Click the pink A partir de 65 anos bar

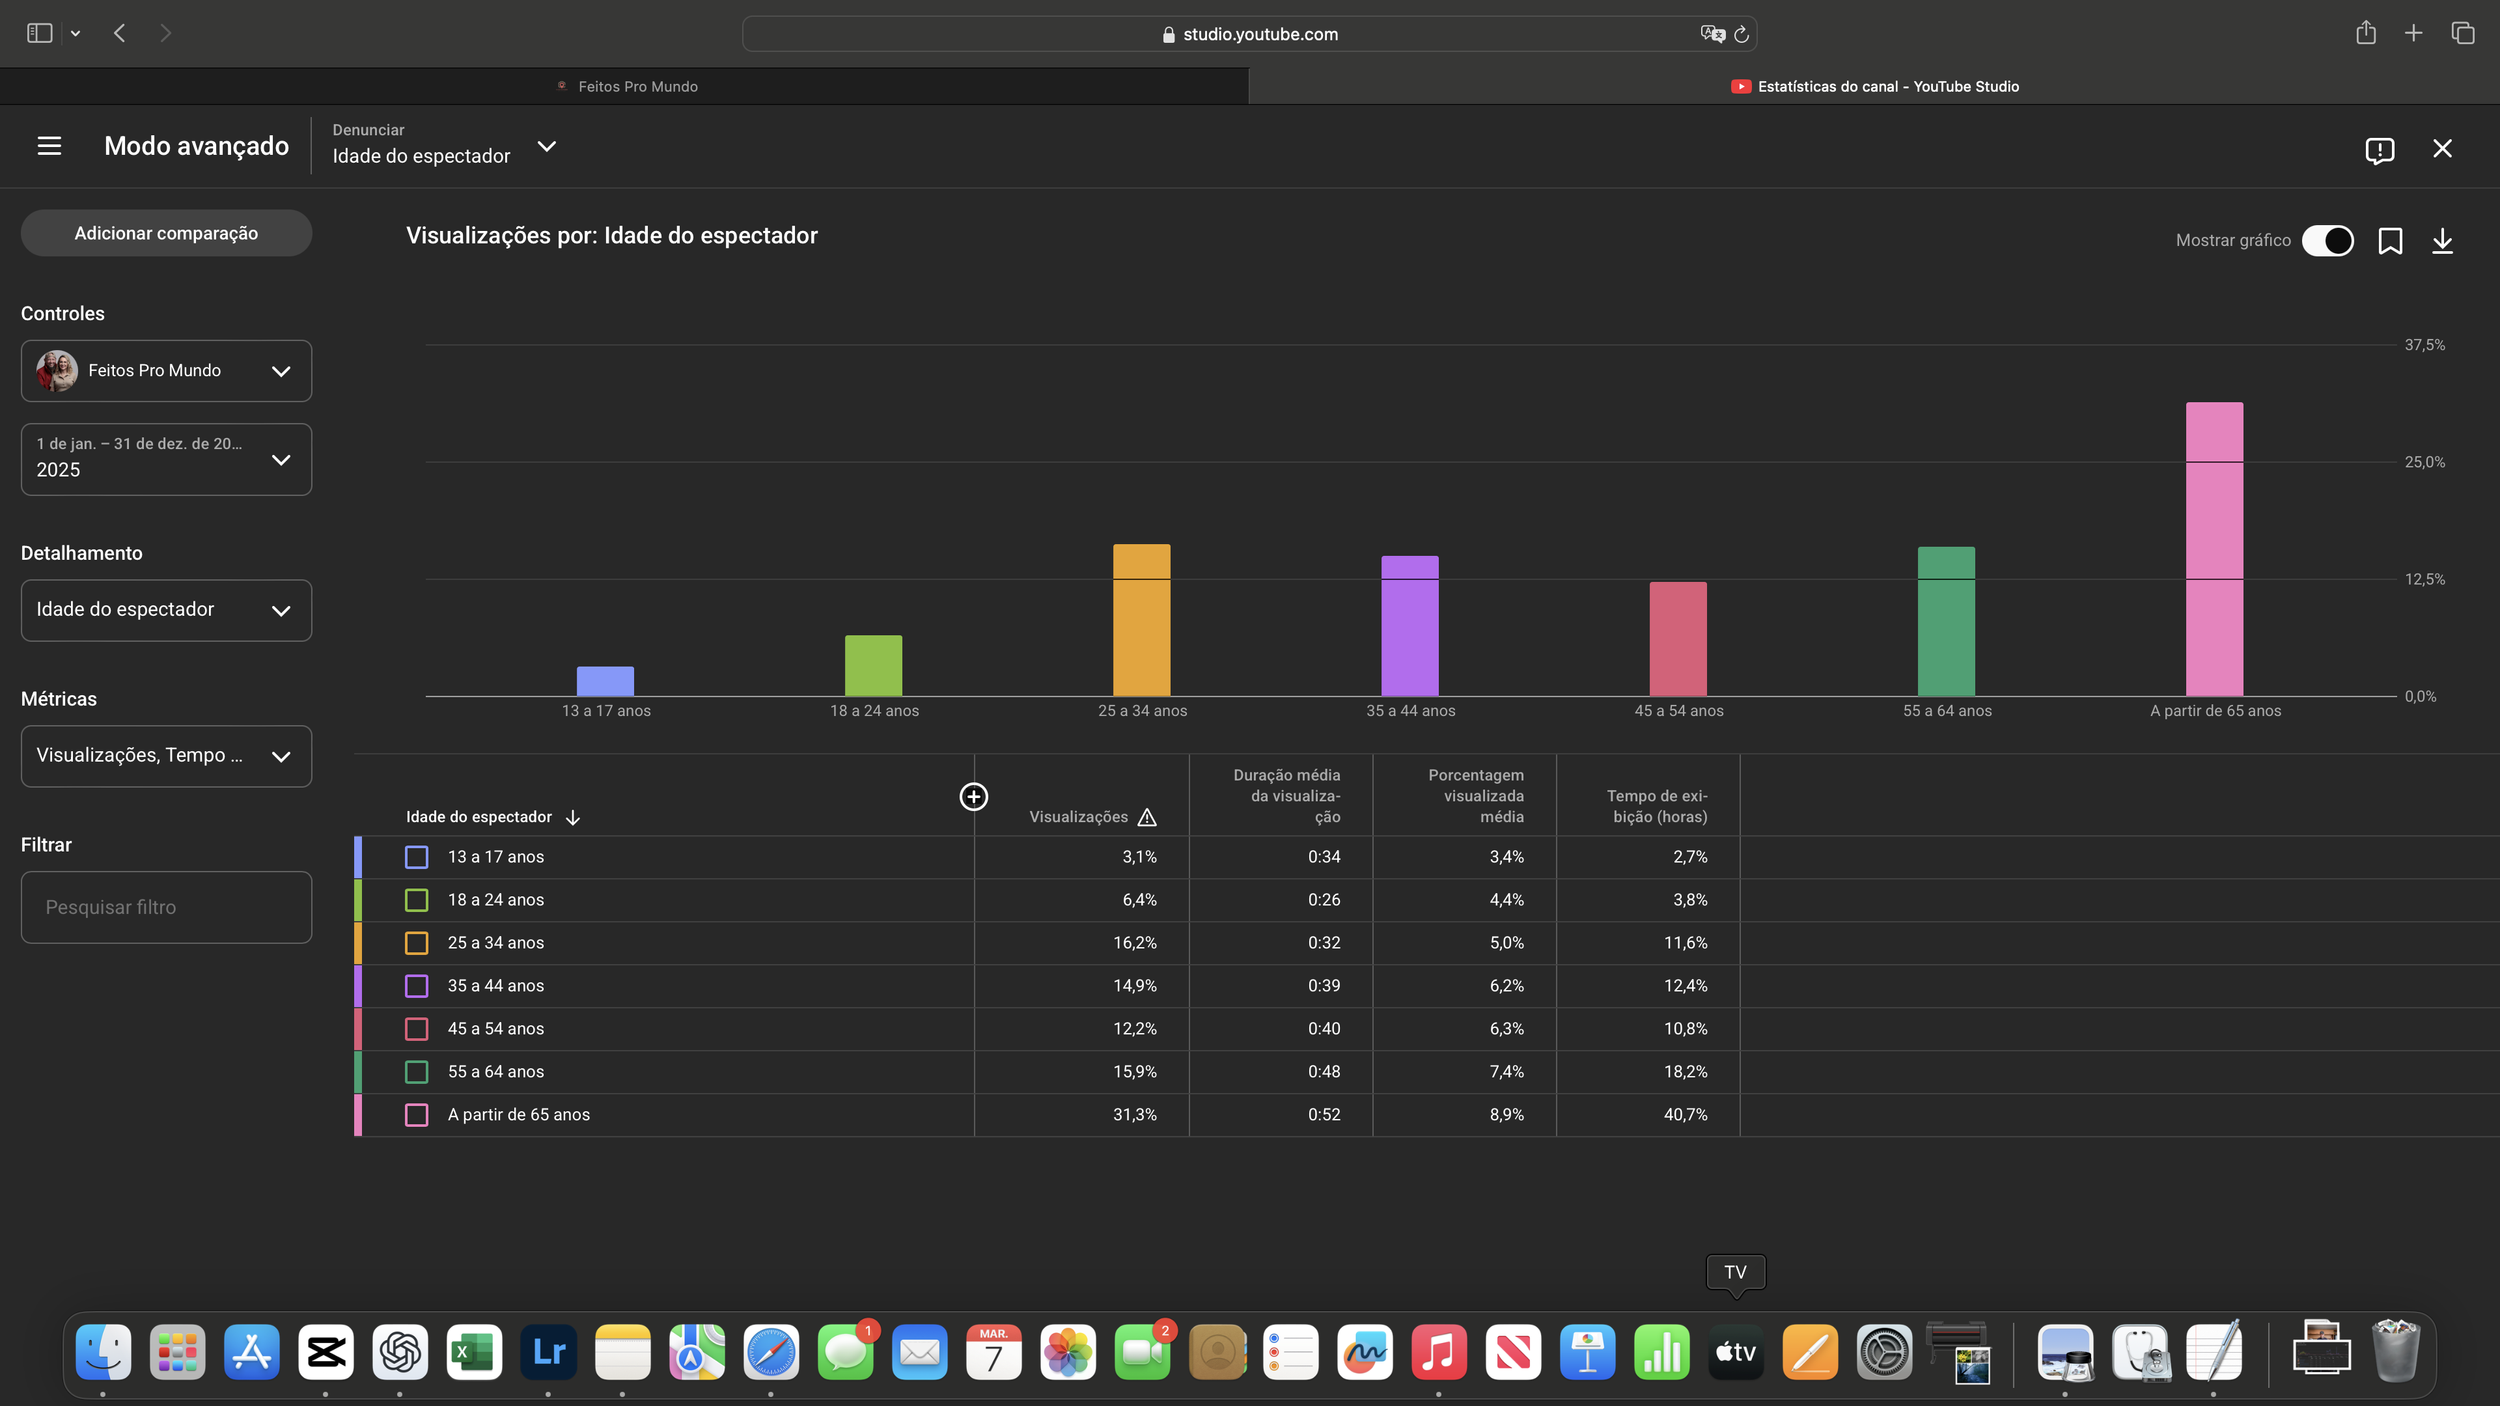click(2214, 548)
